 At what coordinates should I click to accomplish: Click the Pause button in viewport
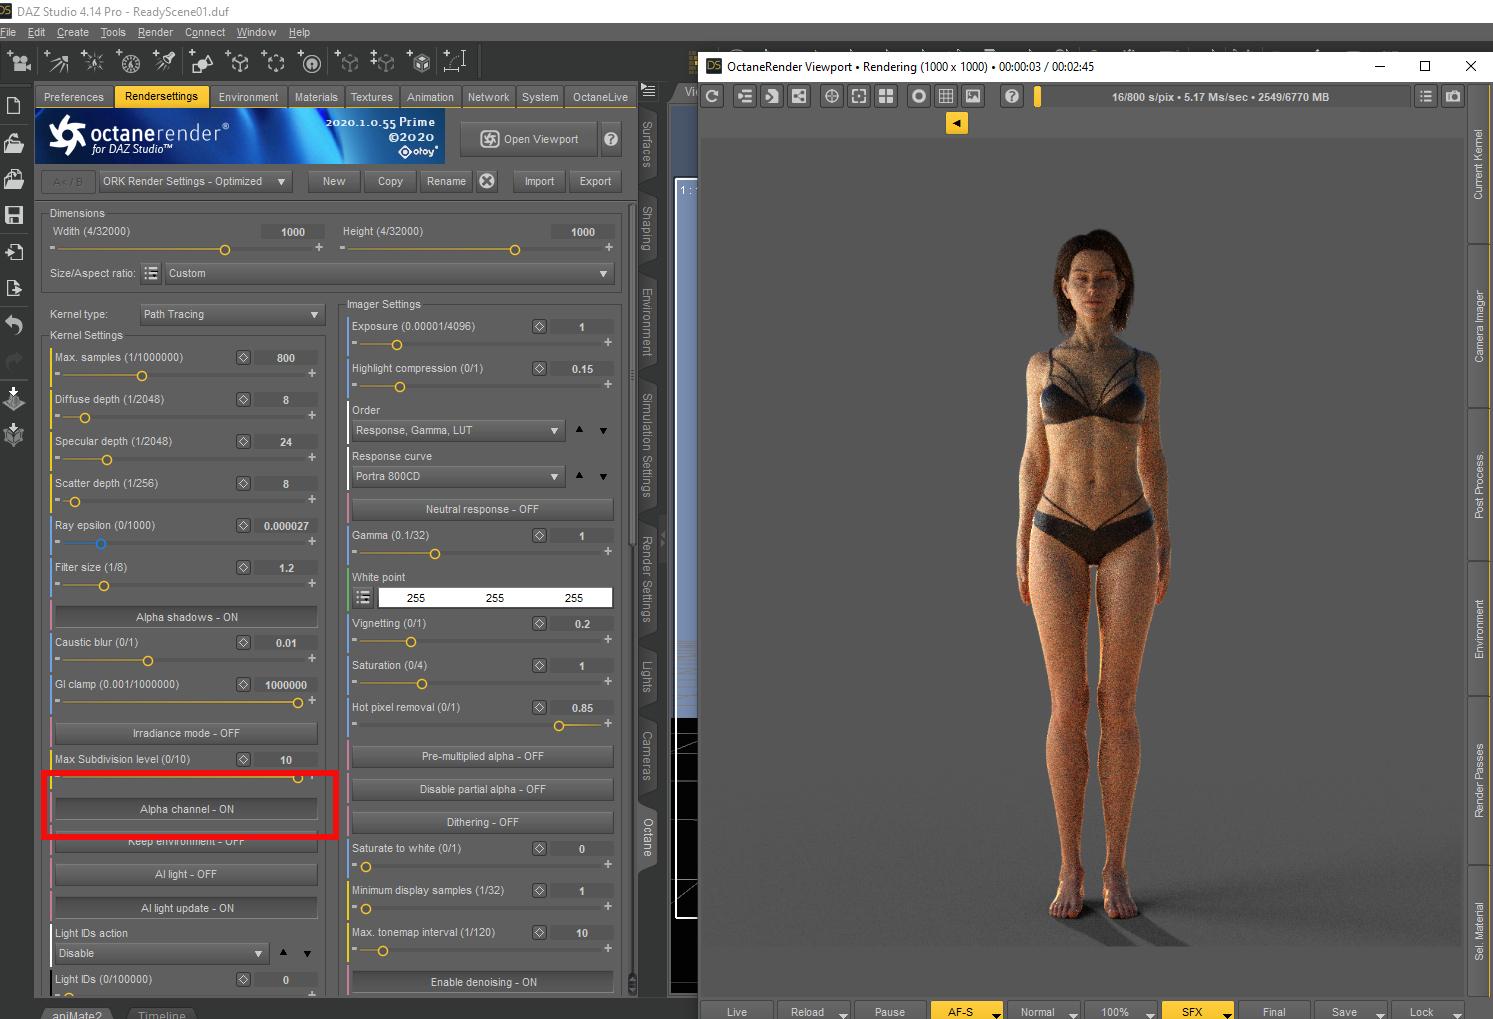890,1011
